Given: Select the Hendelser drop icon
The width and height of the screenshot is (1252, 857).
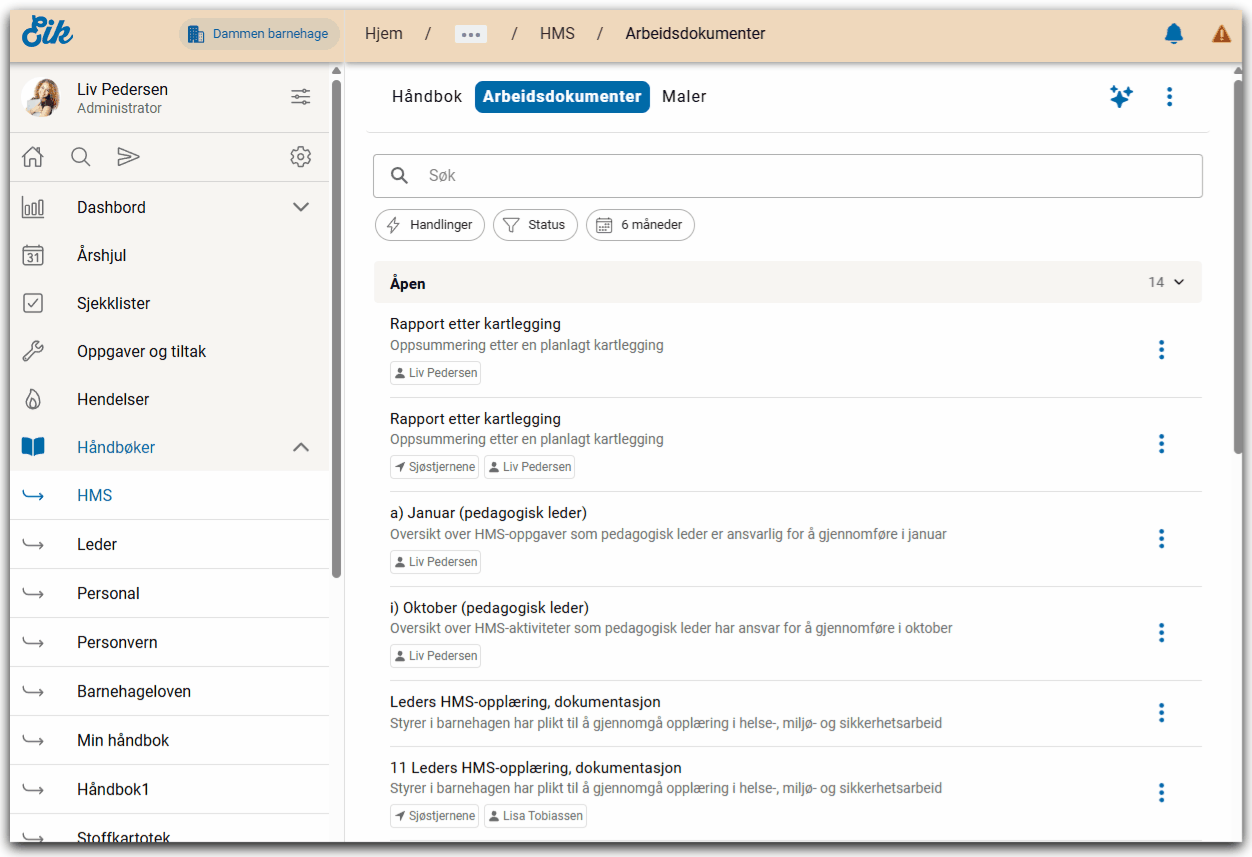Looking at the screenshot, I should click(x=33, y=399).
